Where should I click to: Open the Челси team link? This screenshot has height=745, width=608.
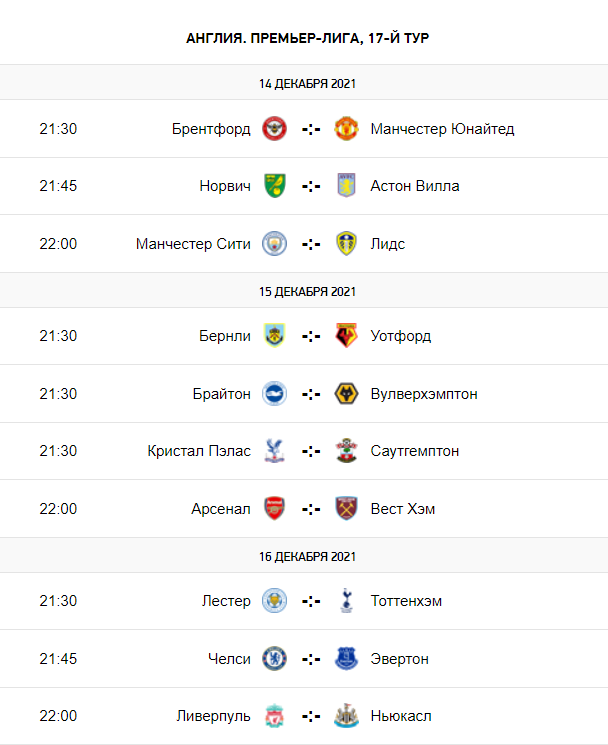point(228,658)
